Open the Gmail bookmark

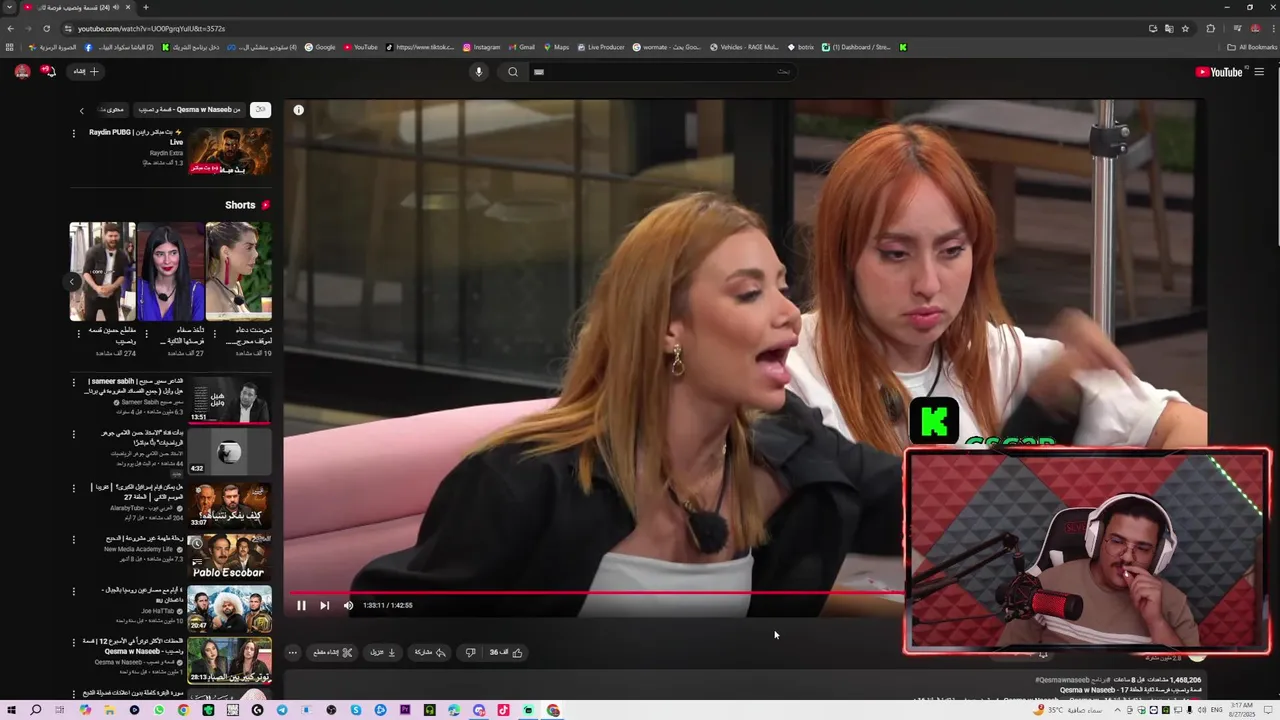pos(521,47)
